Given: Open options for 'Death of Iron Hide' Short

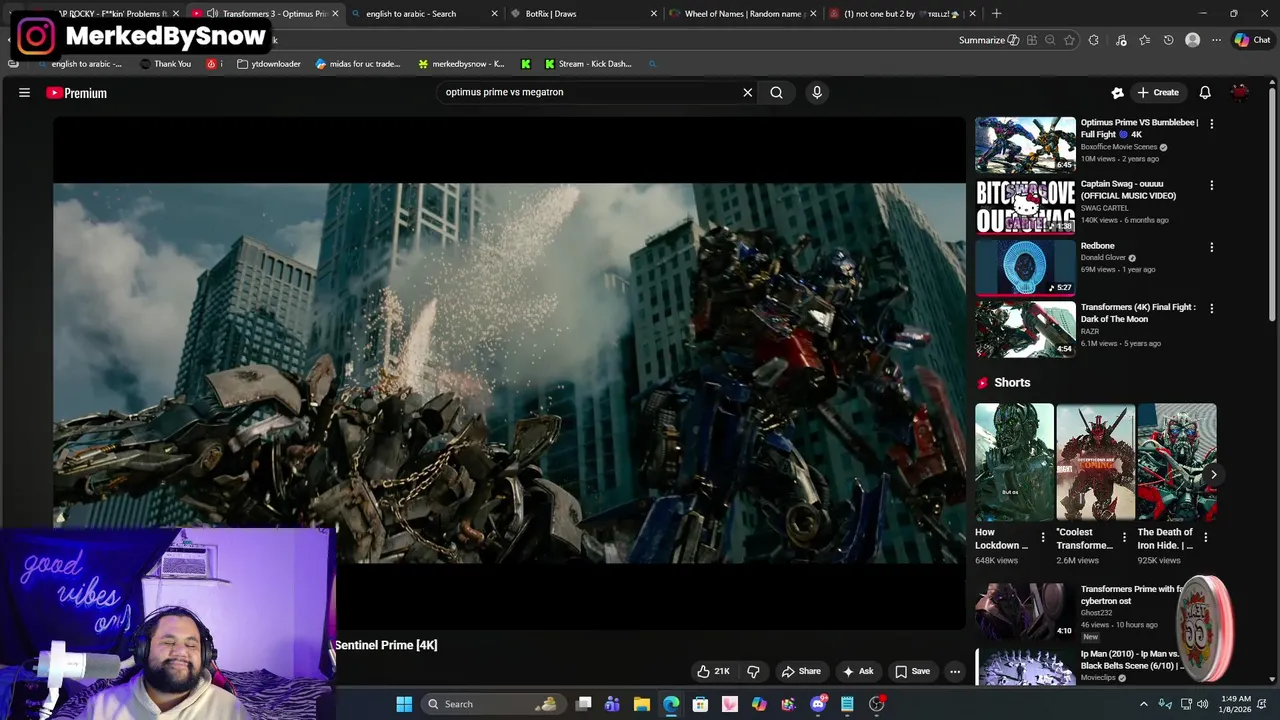Looking at the screenshot, I should pyautogui.click(x=1205, y=538).
